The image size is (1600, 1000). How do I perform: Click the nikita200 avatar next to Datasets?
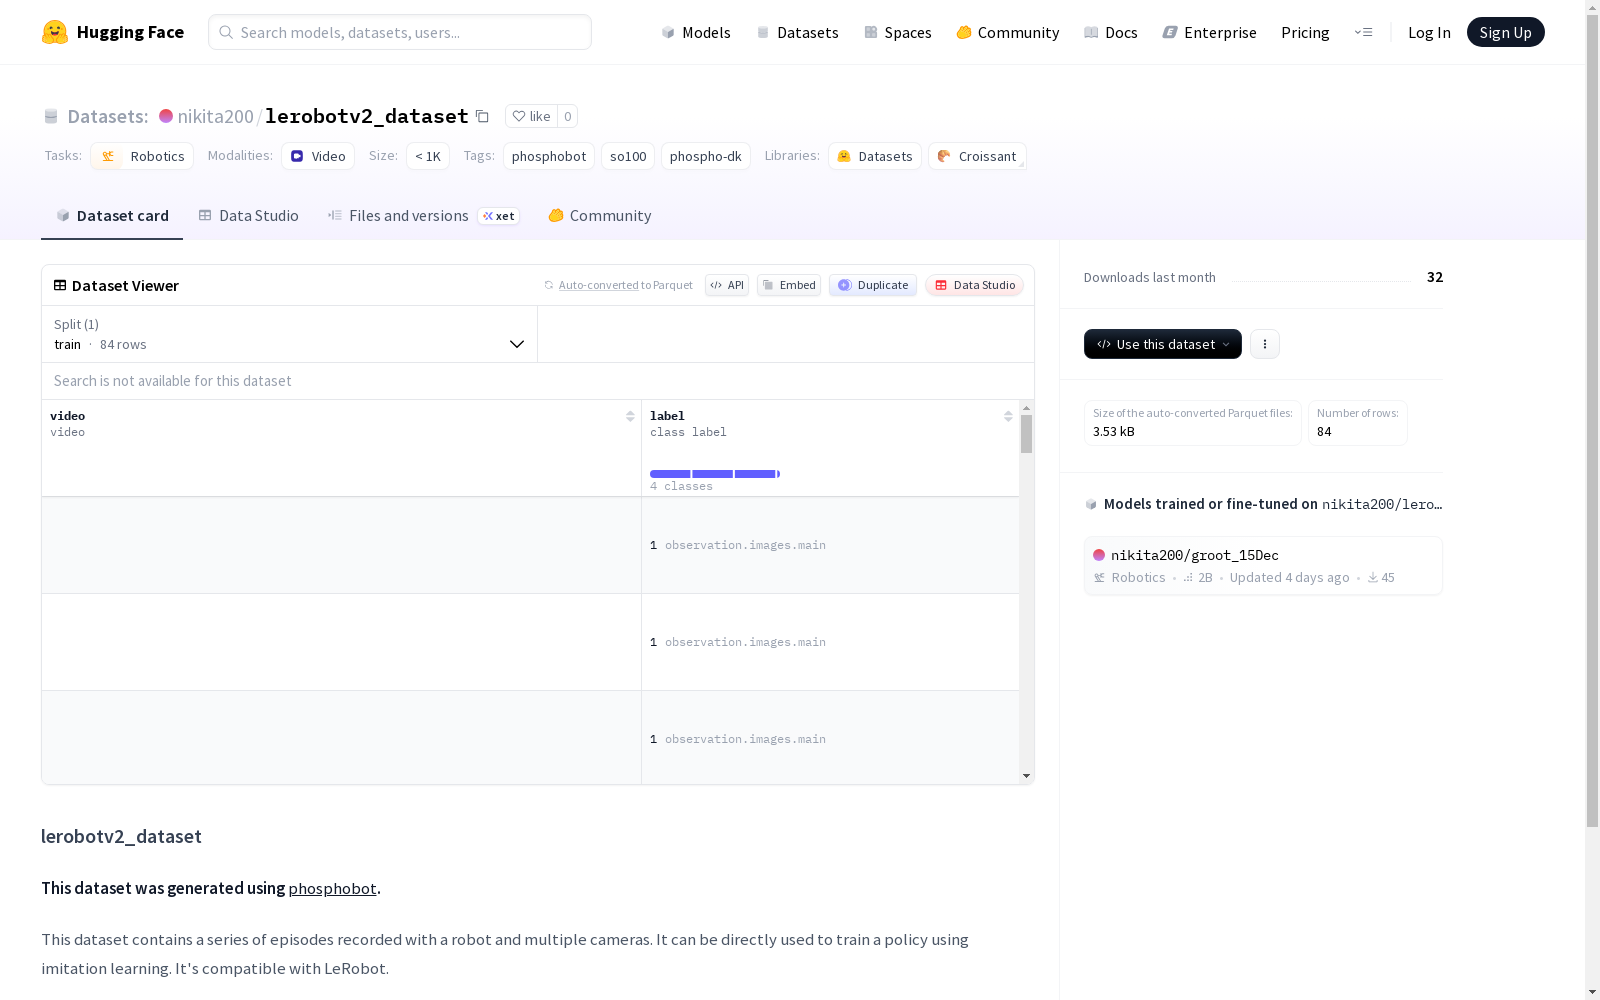pyautogui.click(x=166, y=116)
